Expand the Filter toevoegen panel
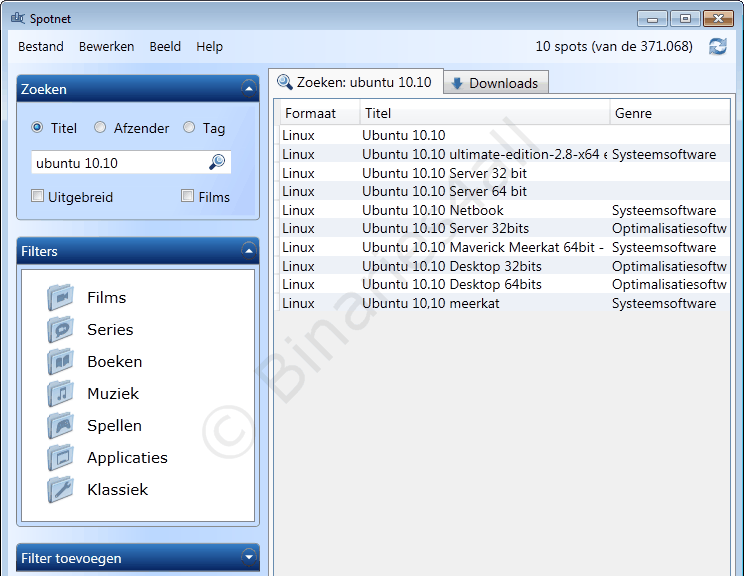The width and height of the screenshot is (744, 576). click(x=249, y=557)
